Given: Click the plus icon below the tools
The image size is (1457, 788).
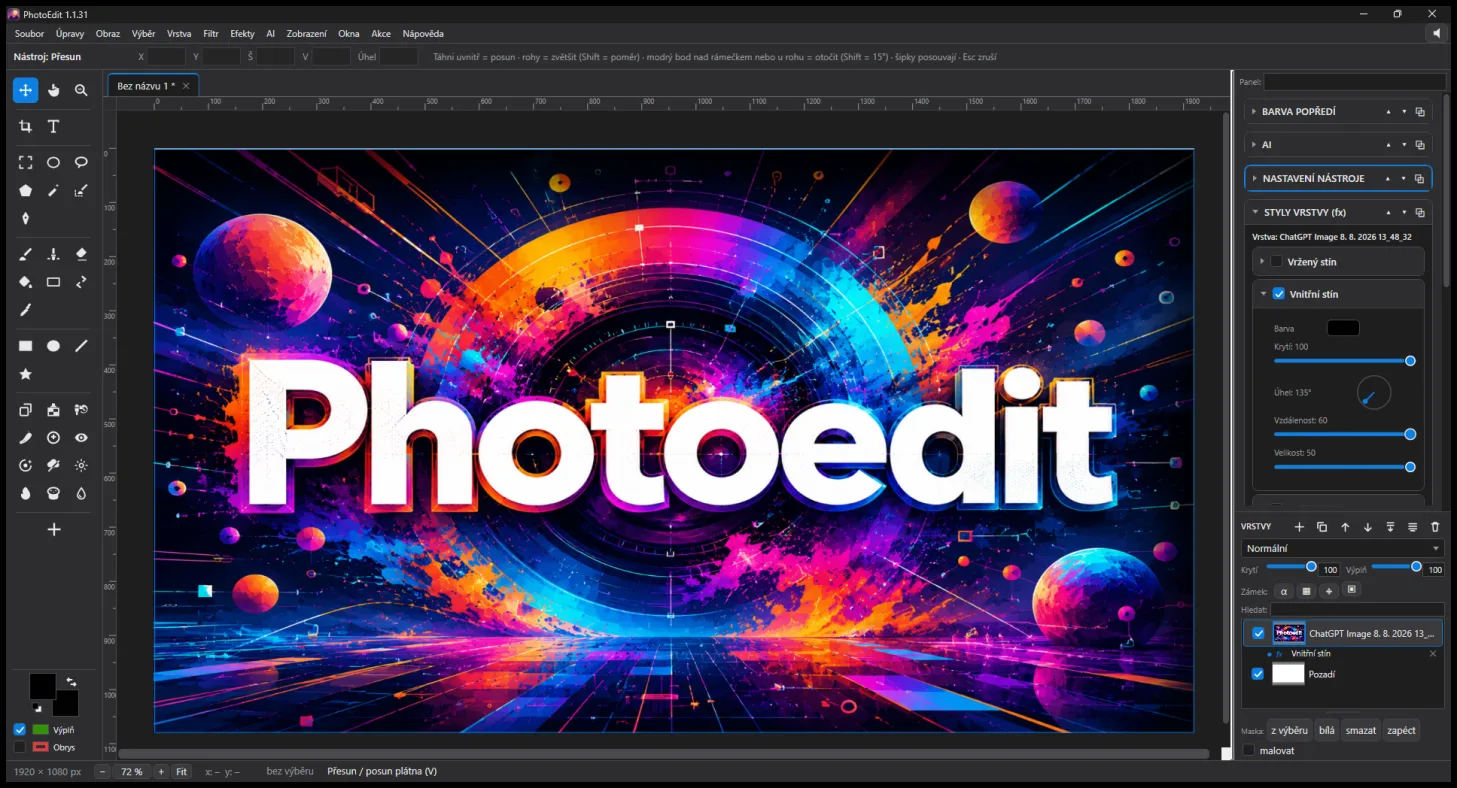Looking at the screenshot, I should [54, 529].
